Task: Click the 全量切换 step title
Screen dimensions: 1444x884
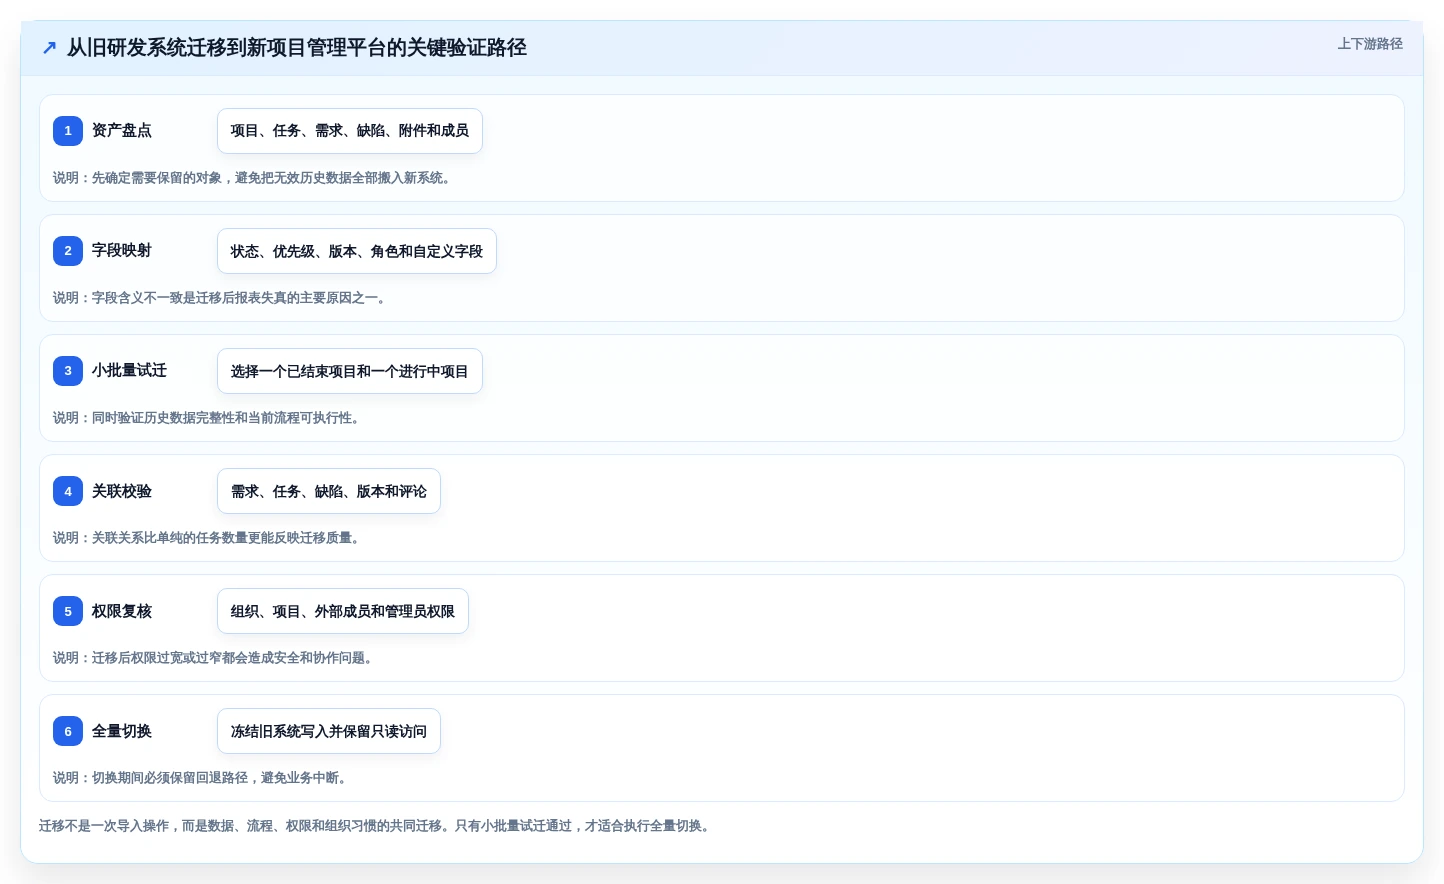Action: pyautogui.click(x=122, y=731)
